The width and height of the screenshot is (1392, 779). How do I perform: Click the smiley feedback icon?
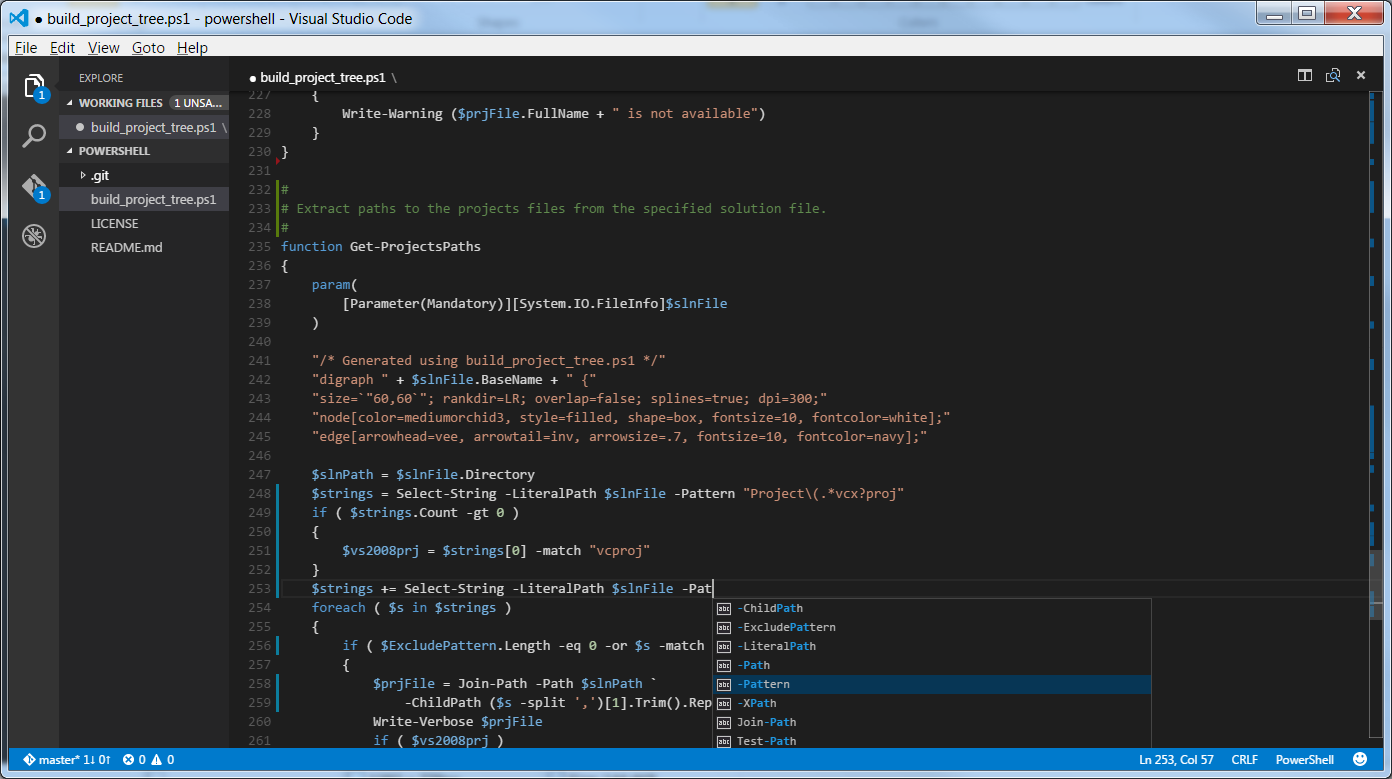[1360, 759]
